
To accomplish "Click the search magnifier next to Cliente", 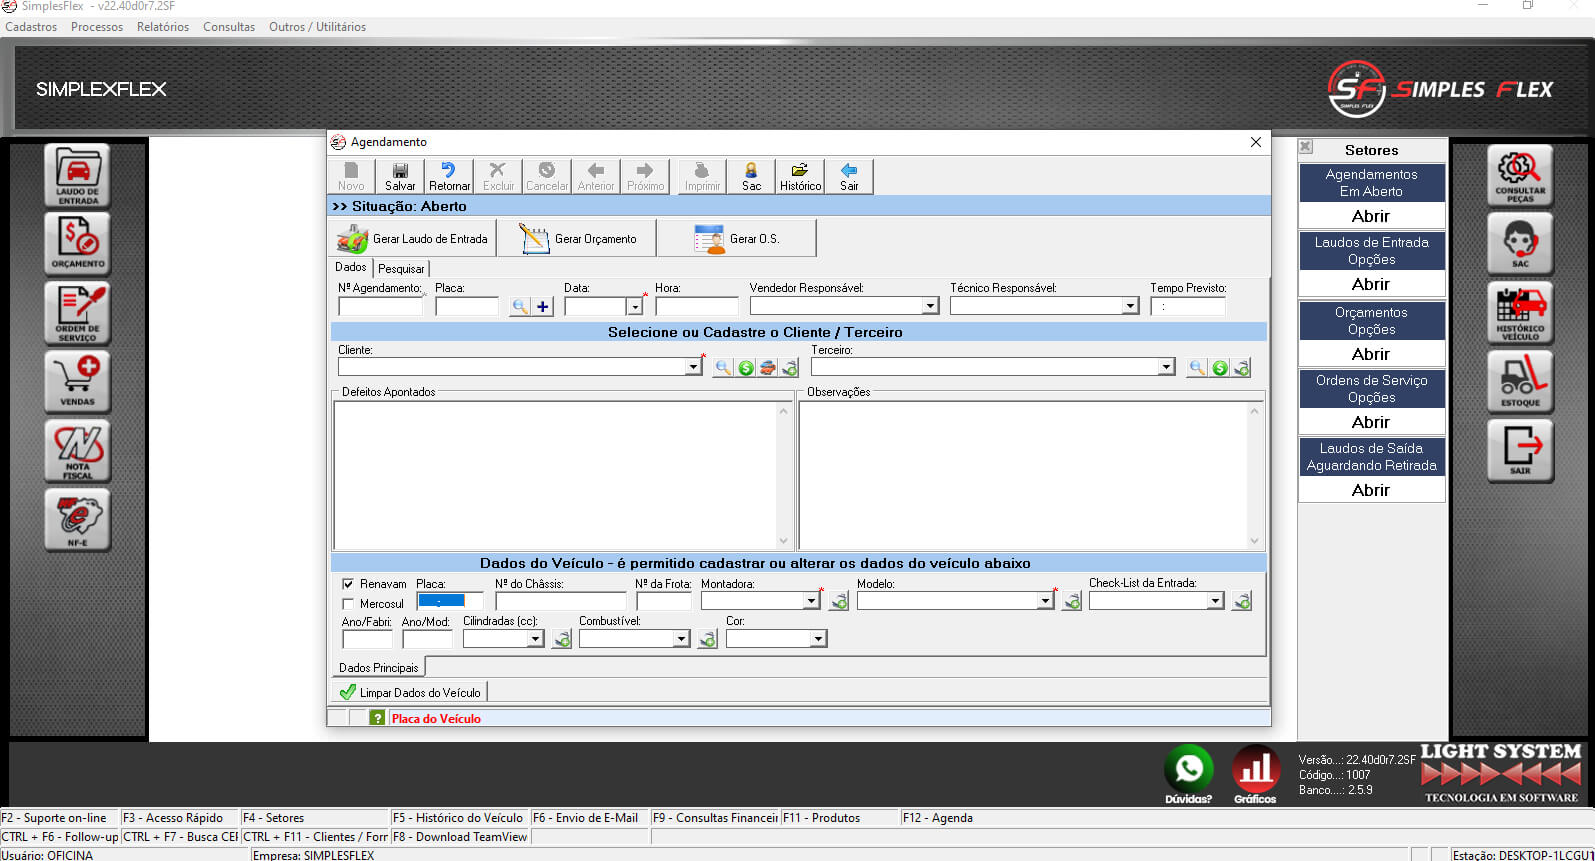I will (x=722, y=368).
